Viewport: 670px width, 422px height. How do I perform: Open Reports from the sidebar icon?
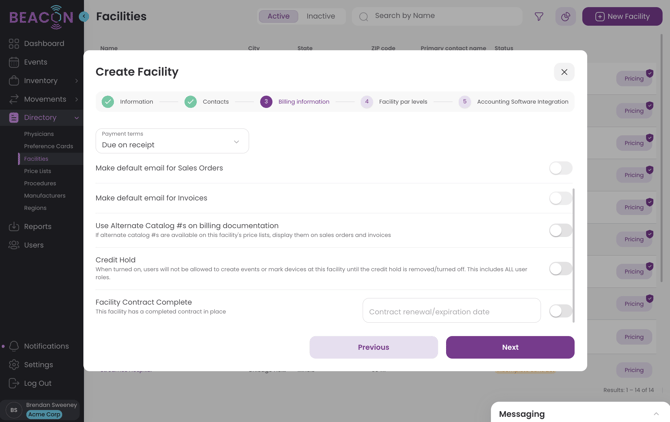14,227
